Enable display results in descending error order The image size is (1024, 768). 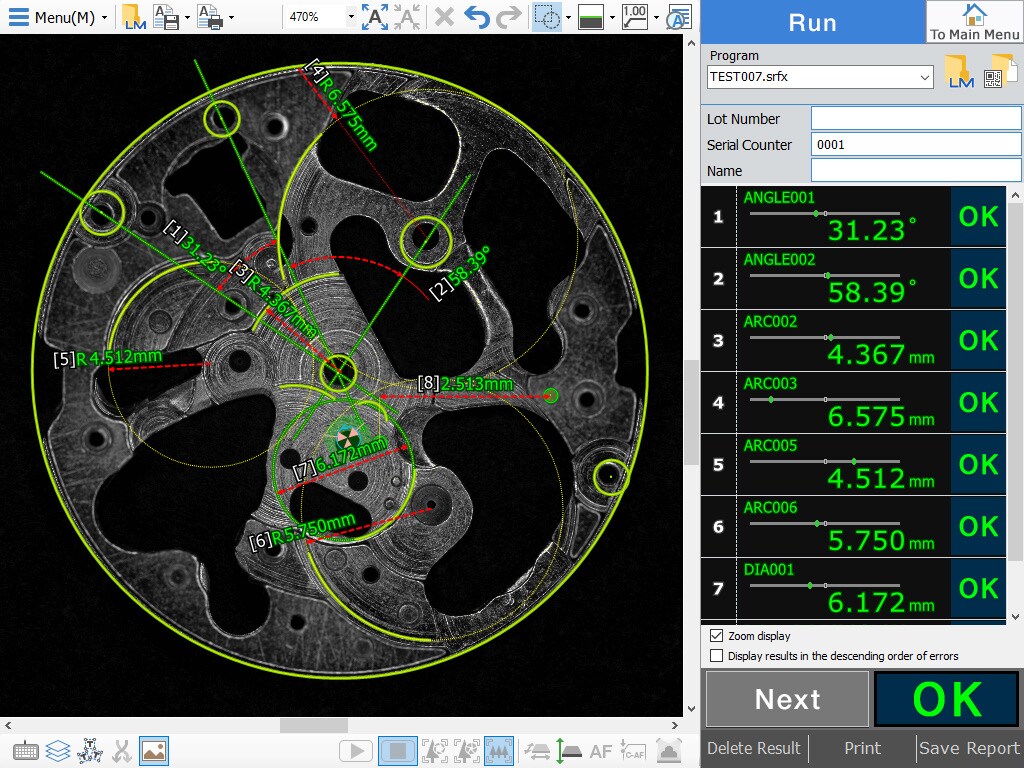pyautogui.click(x=716, y=656)
